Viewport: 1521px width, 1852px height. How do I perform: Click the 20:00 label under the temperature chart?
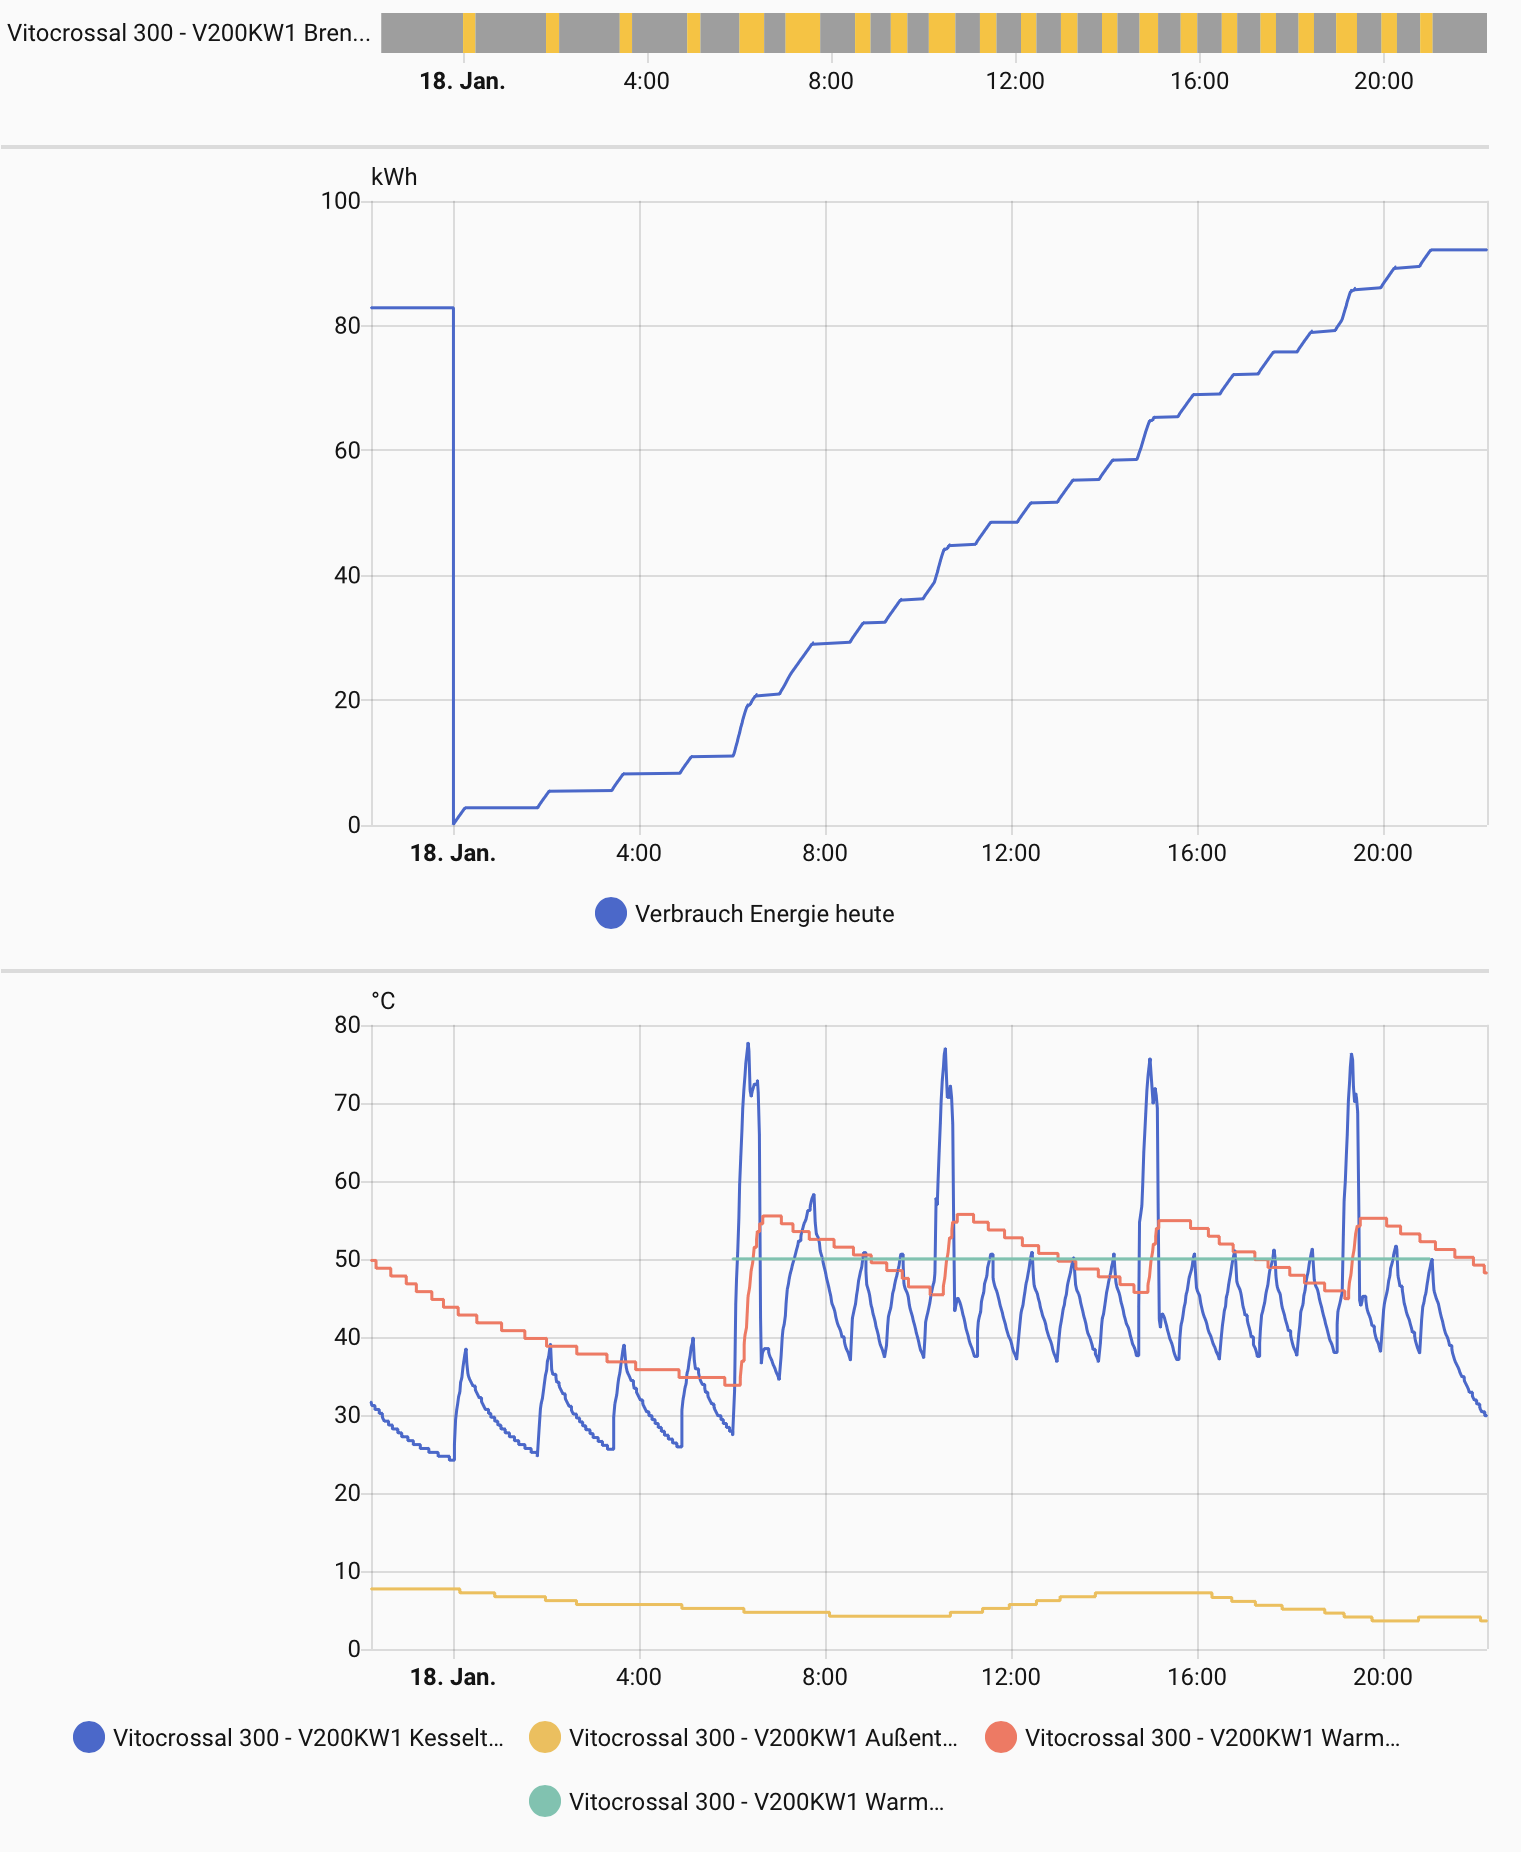coord(1383,1677)
